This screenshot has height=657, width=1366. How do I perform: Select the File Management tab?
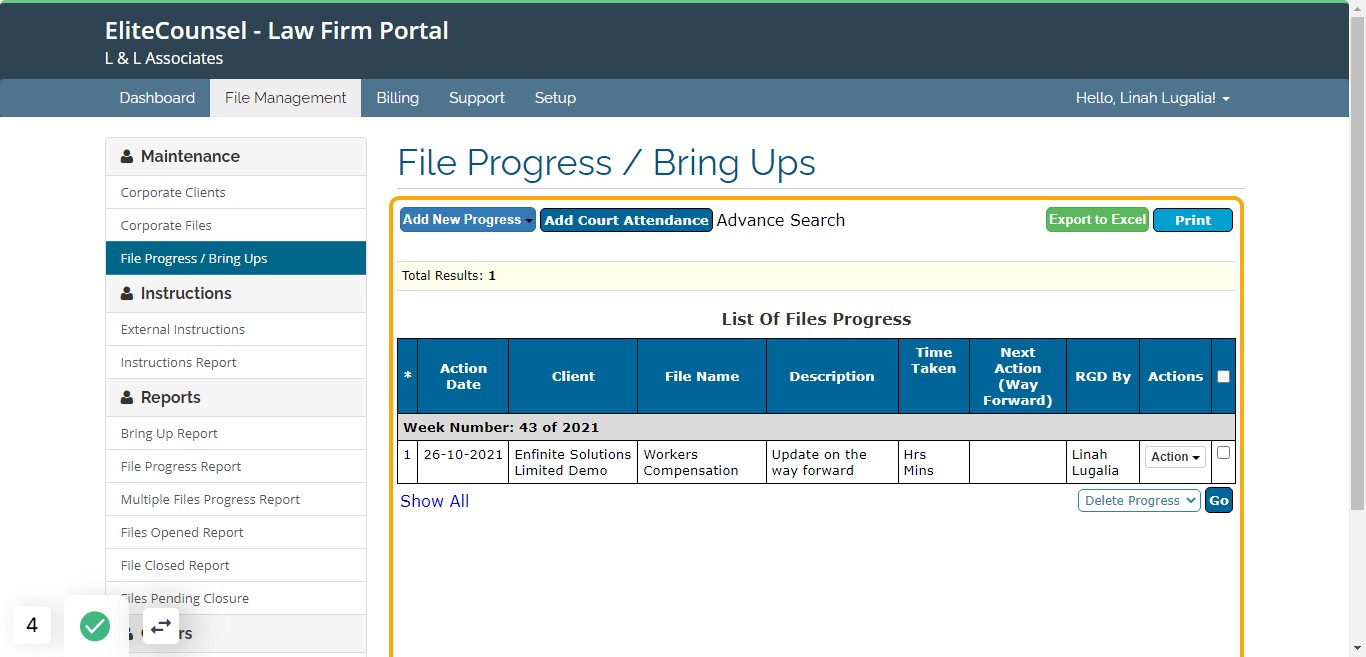pyautogui.click(x=285, y=98)
